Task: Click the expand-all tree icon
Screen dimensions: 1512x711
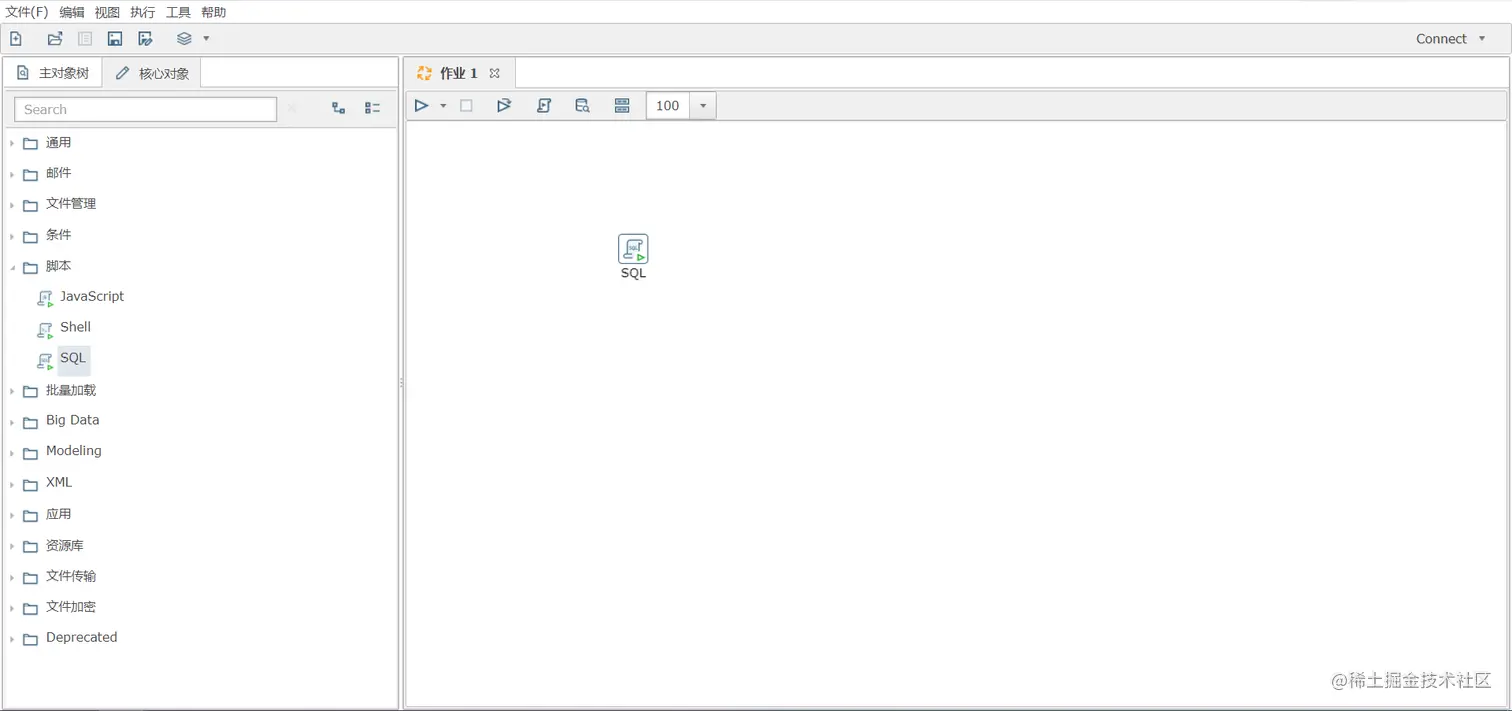Action: (x=339, y=108)
